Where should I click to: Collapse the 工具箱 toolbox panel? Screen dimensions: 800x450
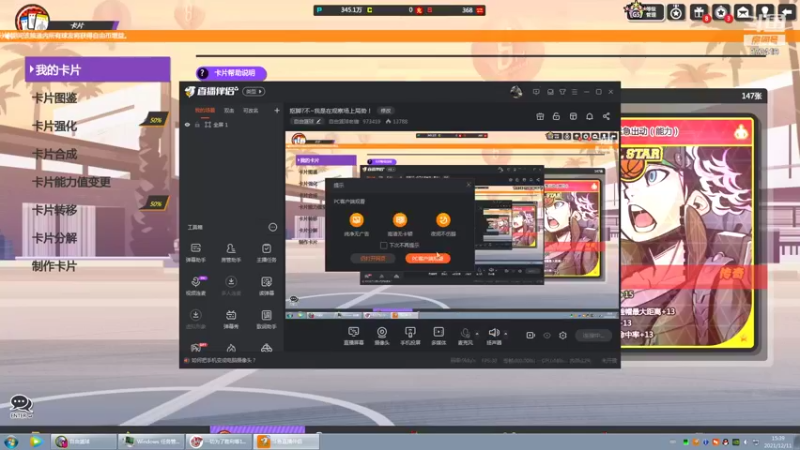coord(272,227)
